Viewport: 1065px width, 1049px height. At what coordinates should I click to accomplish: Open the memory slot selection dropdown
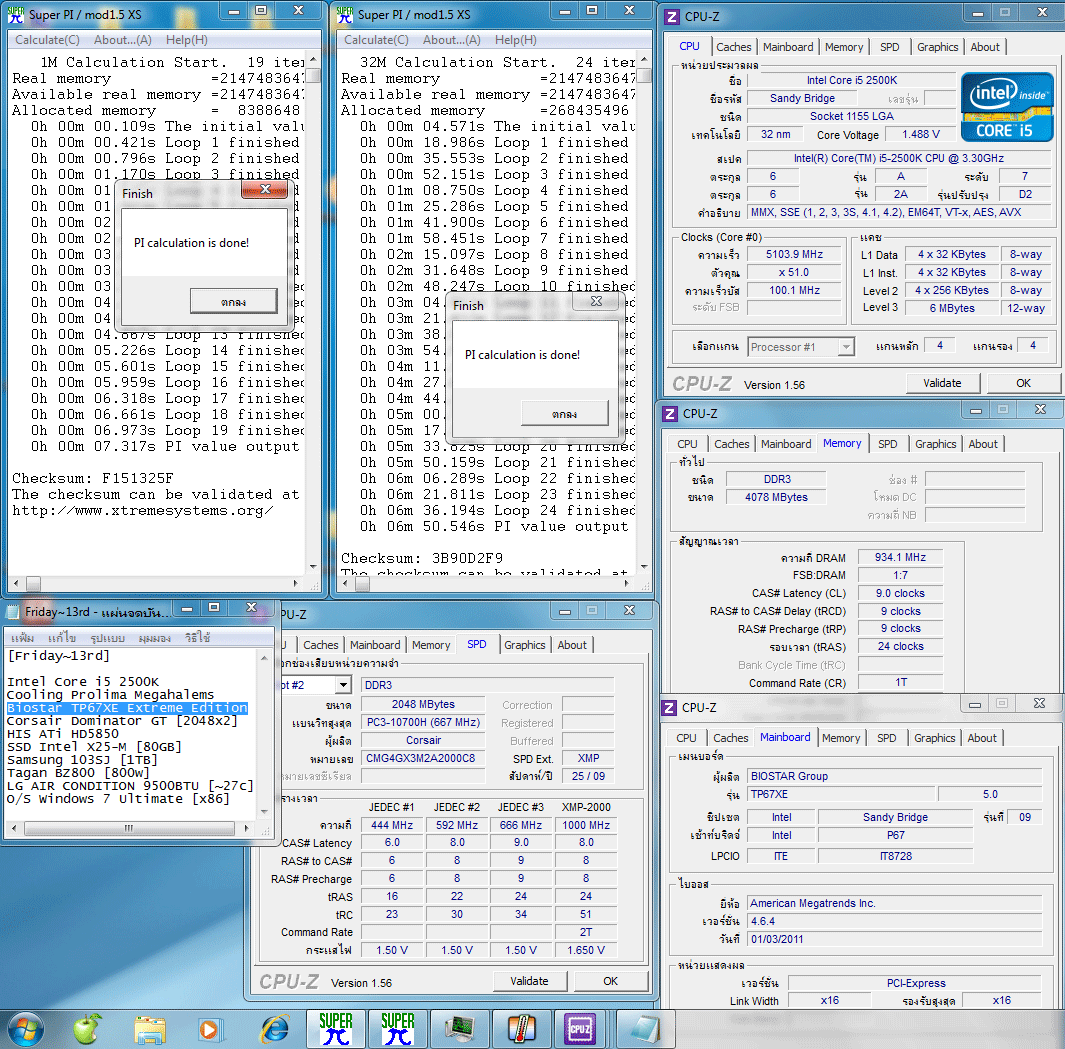[x=343, y=685]
